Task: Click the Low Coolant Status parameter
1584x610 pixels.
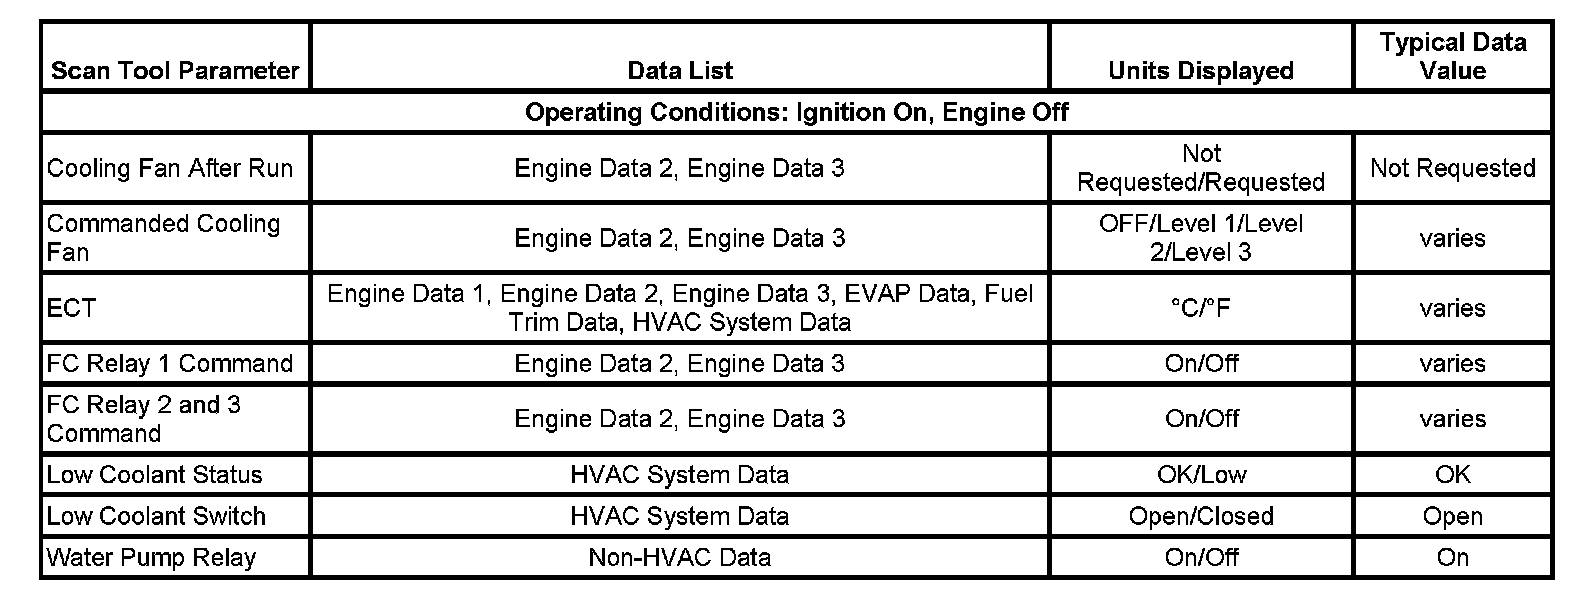Action: (155, 475)
